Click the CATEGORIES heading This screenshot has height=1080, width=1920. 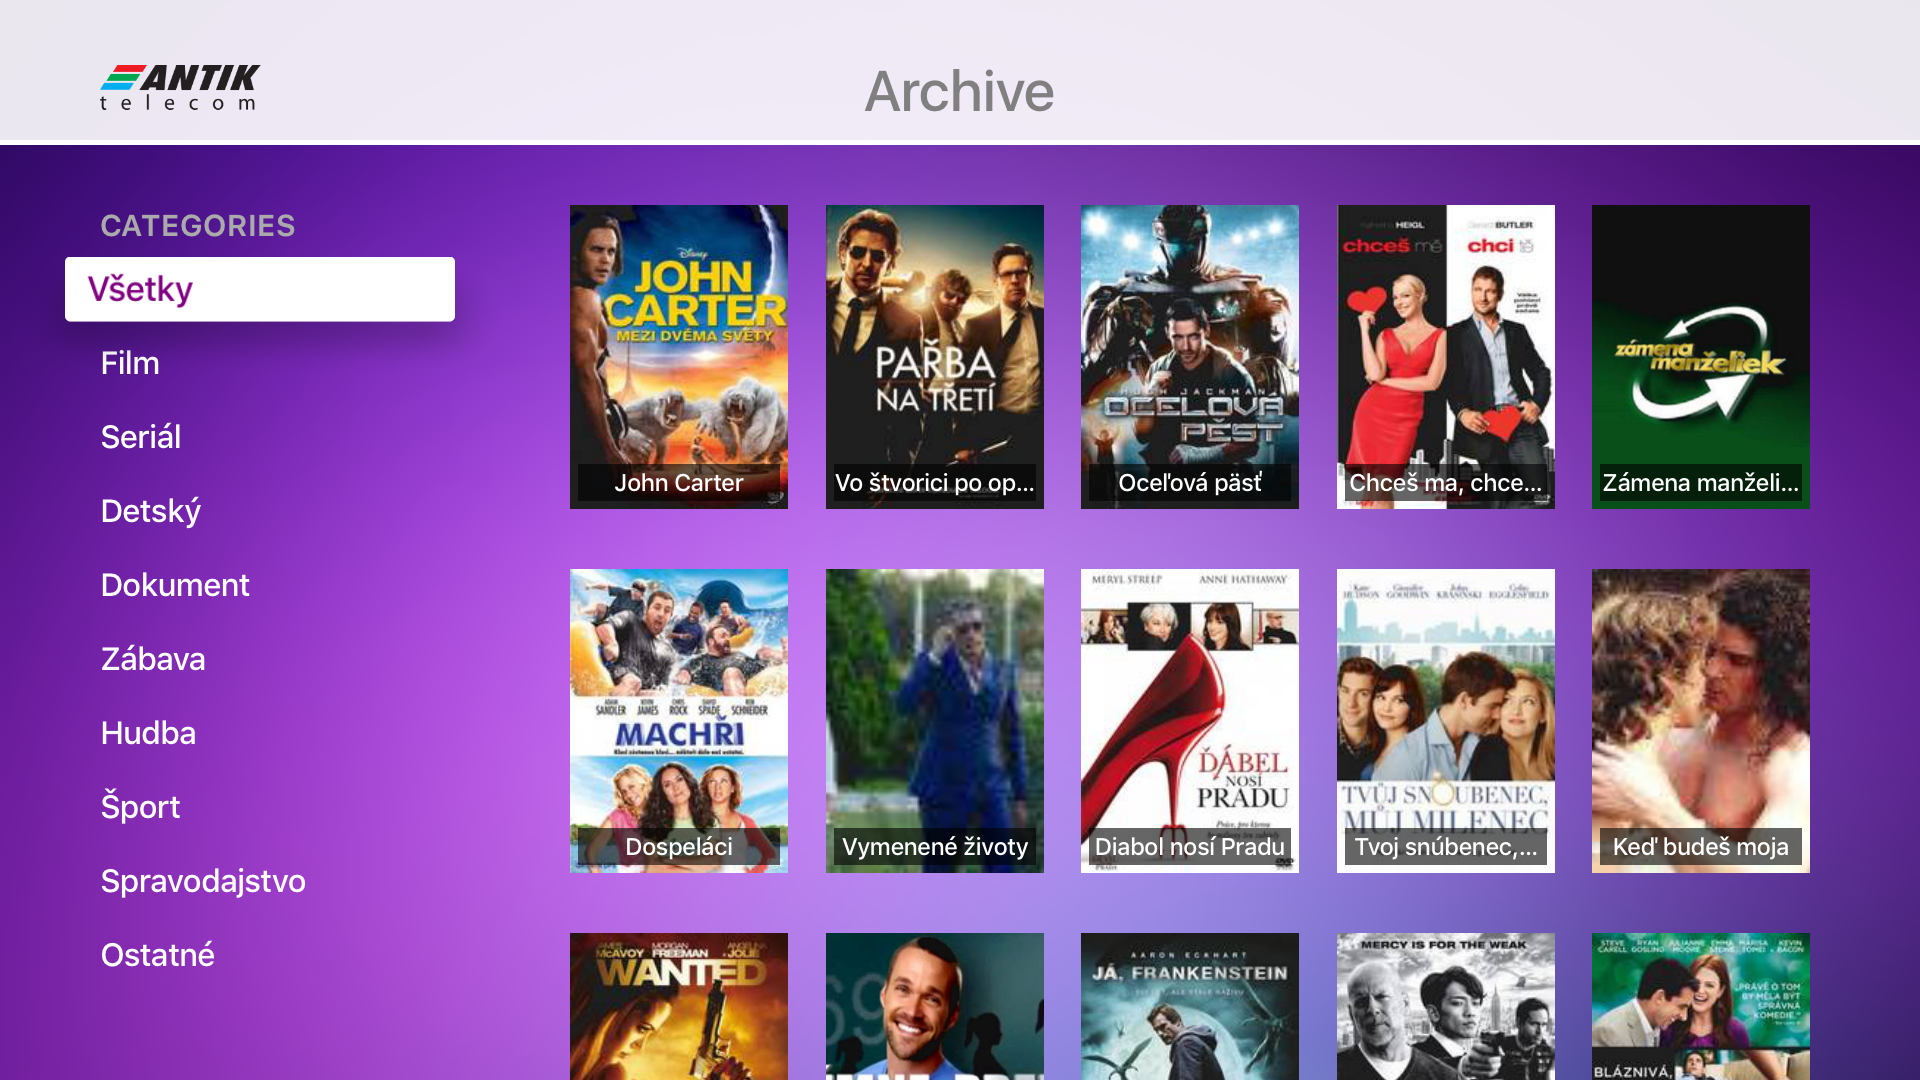point(198,226)
